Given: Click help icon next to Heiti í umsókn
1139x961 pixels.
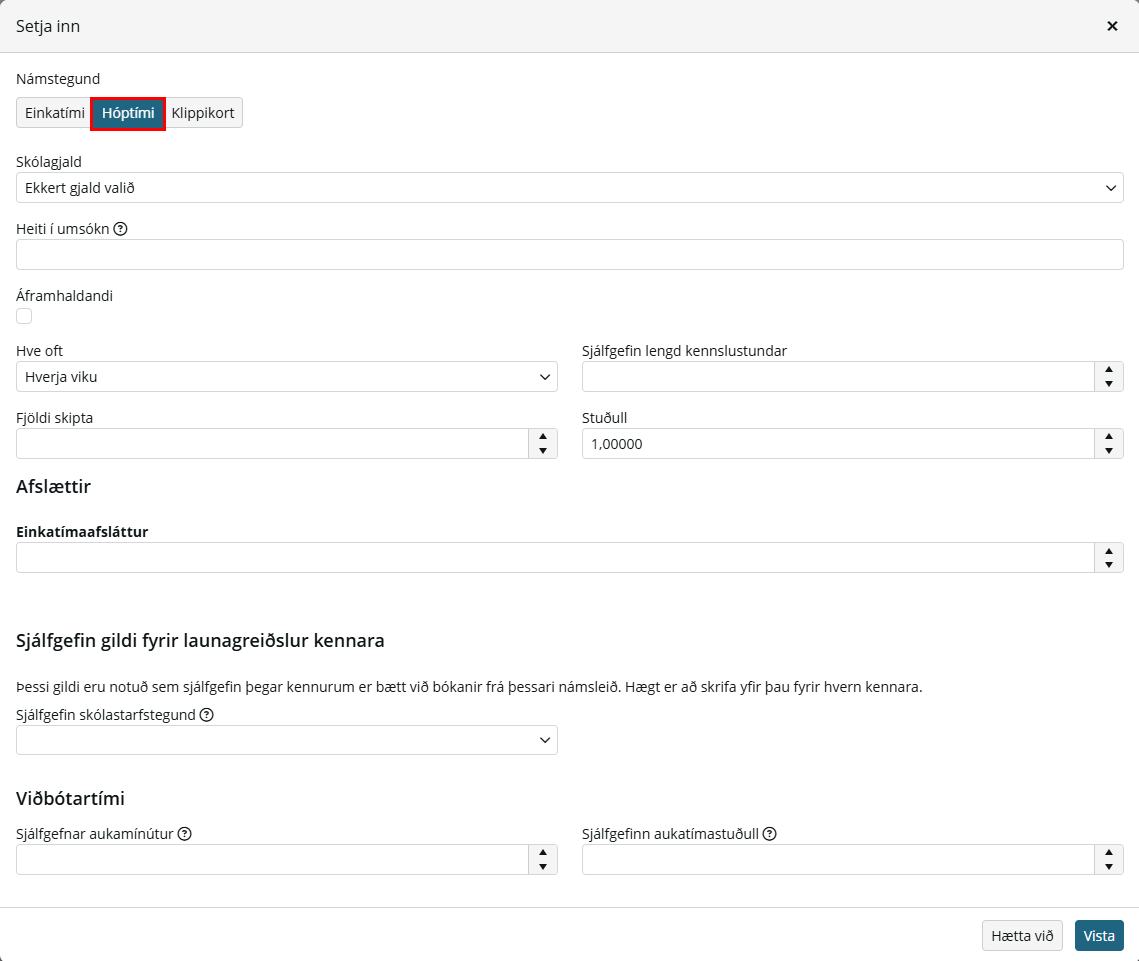Looking at the screenshot, I should tap(121, 229).
